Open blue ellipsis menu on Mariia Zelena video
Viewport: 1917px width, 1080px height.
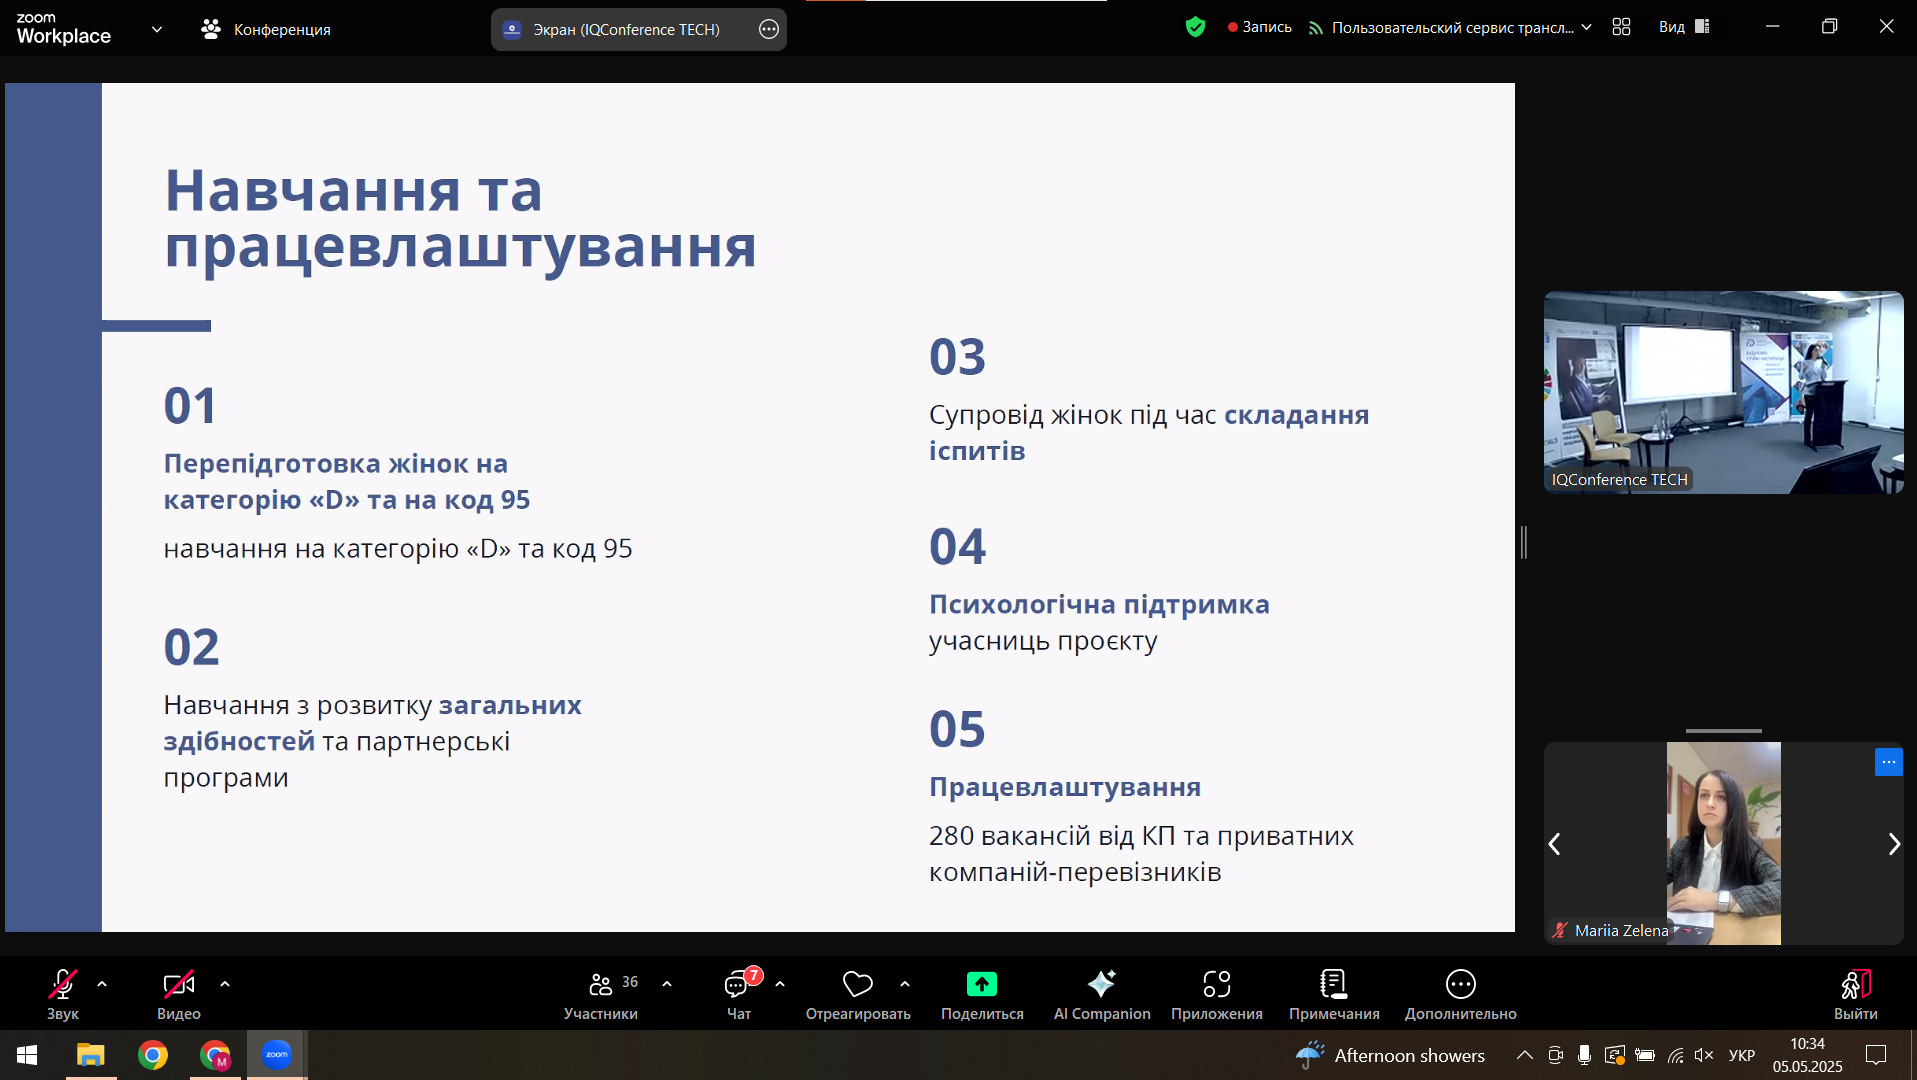pyautogui.click(x=1888, y=762)
